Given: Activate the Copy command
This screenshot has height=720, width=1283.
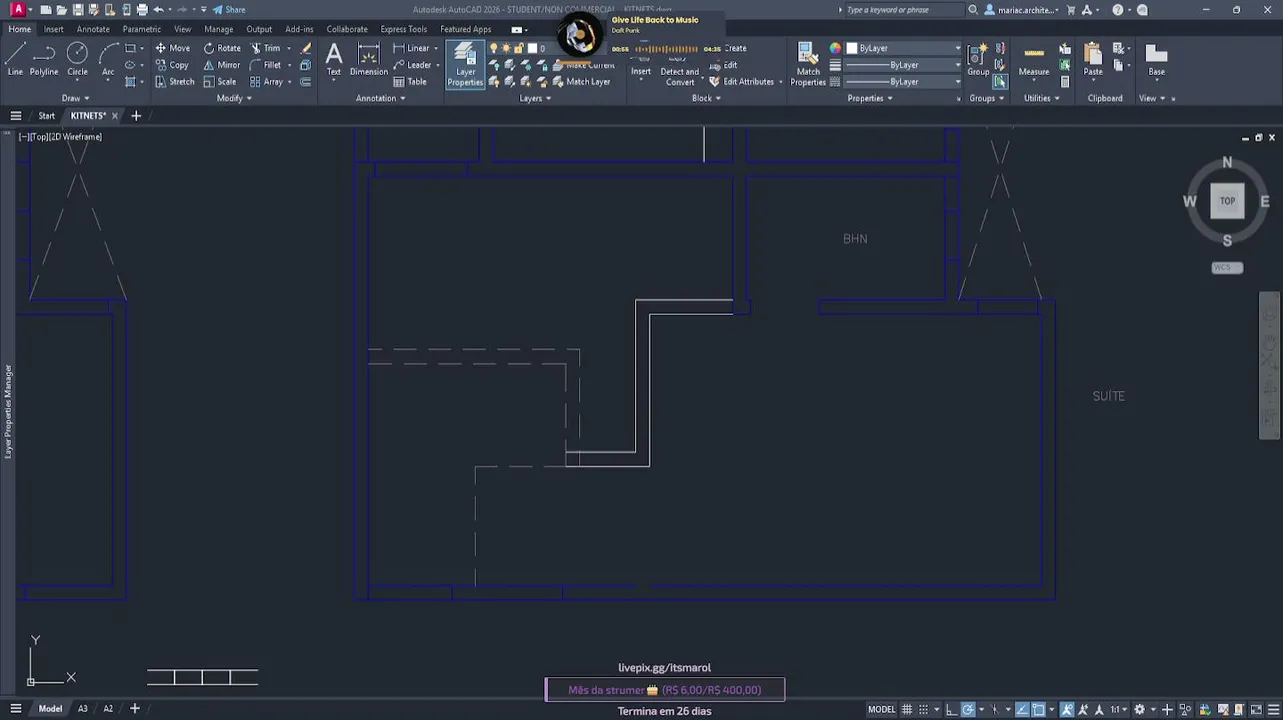Looking at the screenshot, I should pos(172,65).
